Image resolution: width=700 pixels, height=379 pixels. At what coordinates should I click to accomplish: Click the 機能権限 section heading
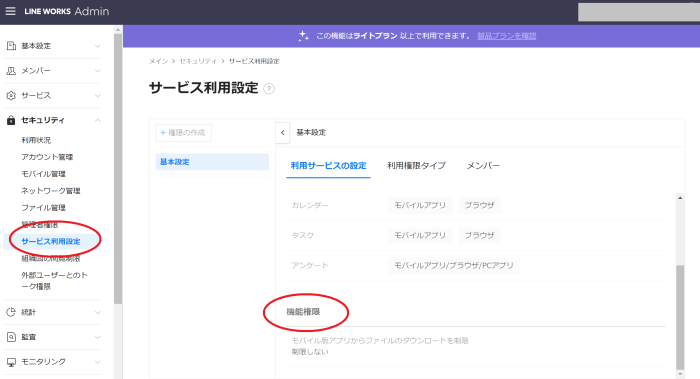[303, 312]
